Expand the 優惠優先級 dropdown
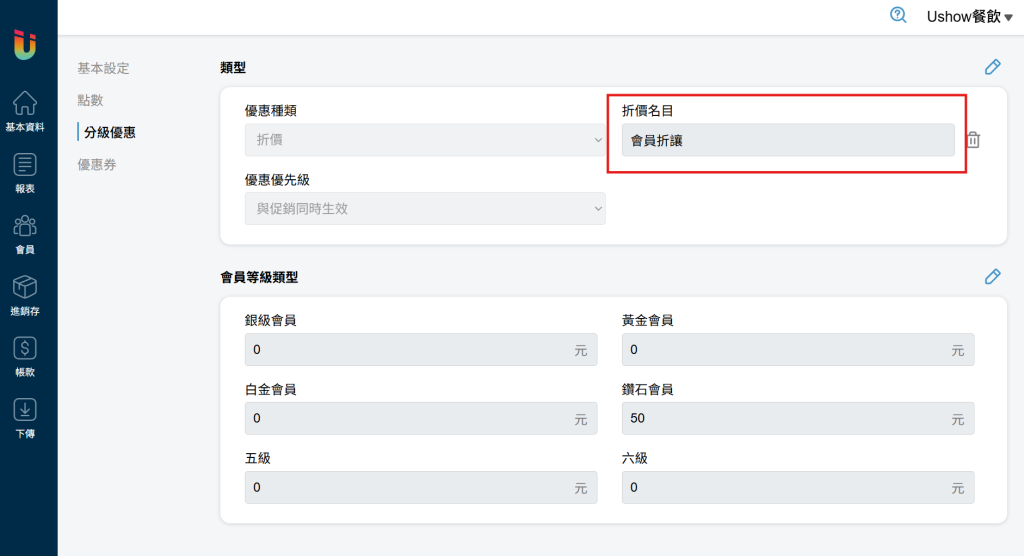Image resolution: width=1024 pixels, height=556 pixels. point(425,208)
